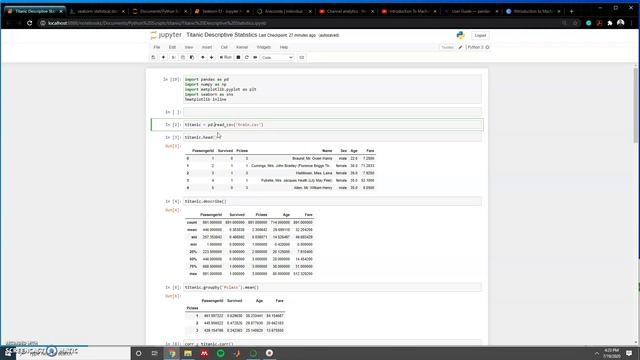640x360 pixels.
Task: Select the titanic.groupby Pclass mean cell
Action: pos(332,287)
